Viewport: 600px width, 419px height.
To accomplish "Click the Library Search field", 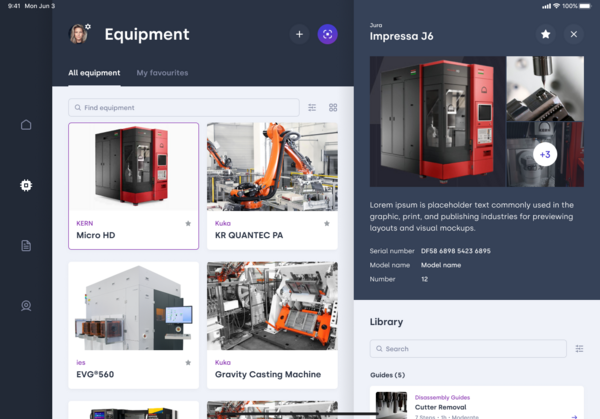I will point(468,349).
